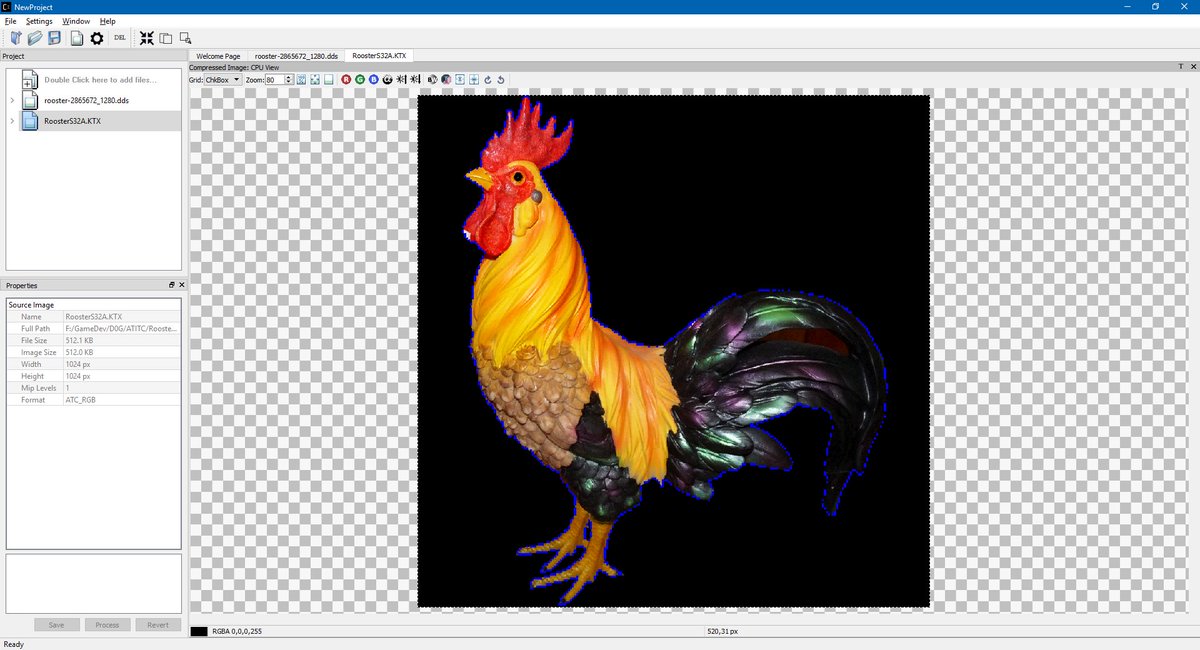
Task: Open the Grid ChkBox dropdown
Action: tap(222, 79)
